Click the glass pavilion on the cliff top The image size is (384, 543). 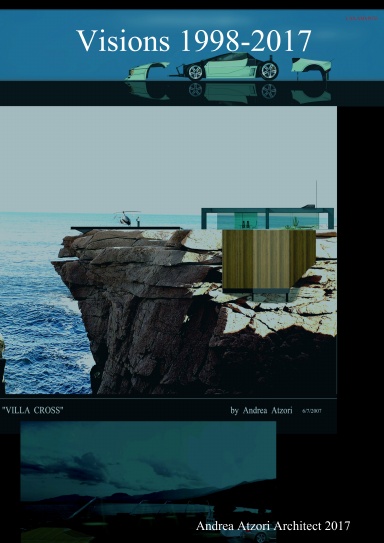coord(267,218)
